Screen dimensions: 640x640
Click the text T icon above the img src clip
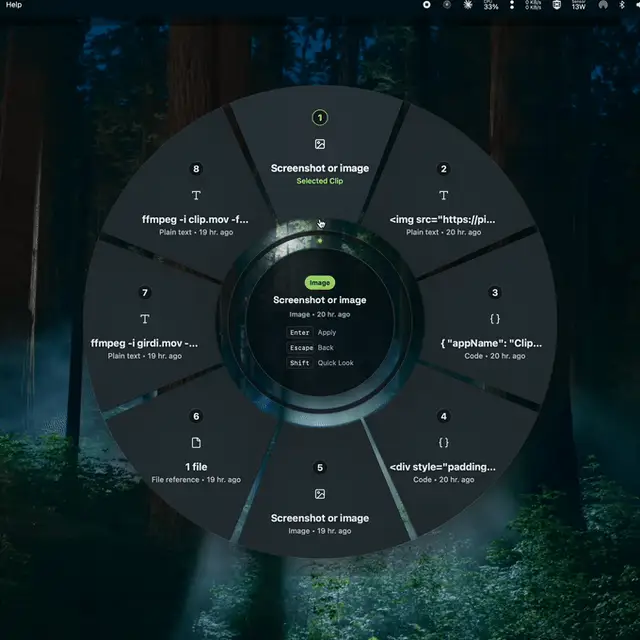click(x=443, y=195)
